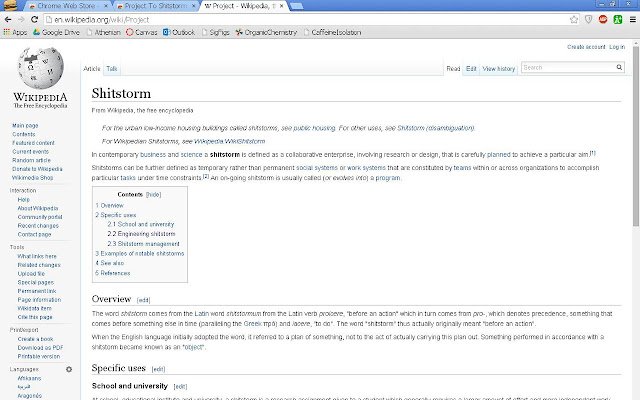Screen dimensions: 640x400
Task: Open the program link in intro
Action: coord(388,178)
